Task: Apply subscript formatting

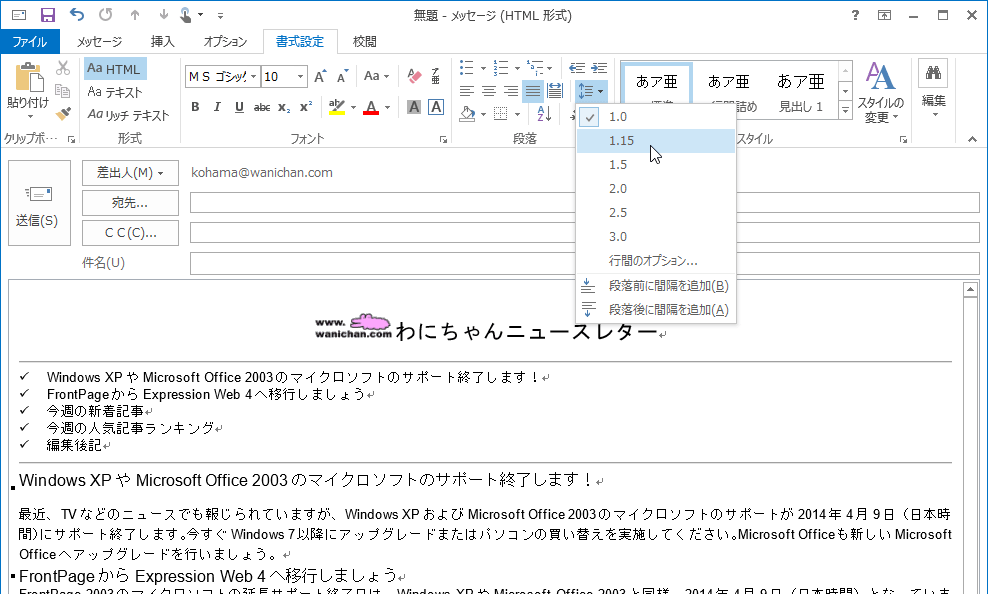Action: coord(284,108)
